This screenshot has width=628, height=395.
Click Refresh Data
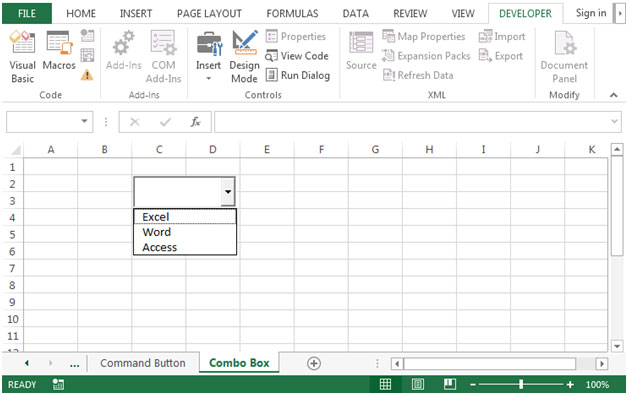[418, 75]
